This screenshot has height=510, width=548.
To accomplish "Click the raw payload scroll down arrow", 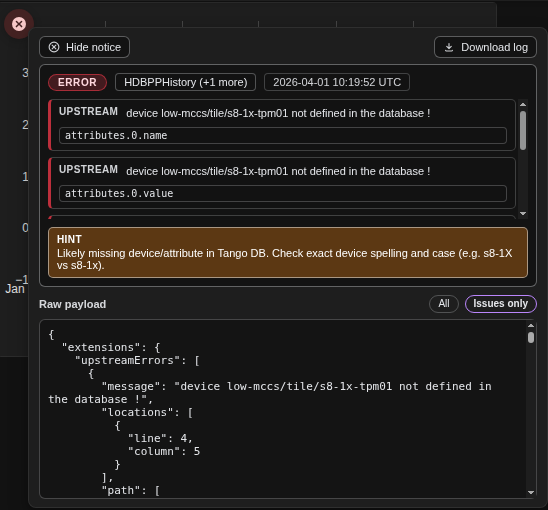I will 531,492.
